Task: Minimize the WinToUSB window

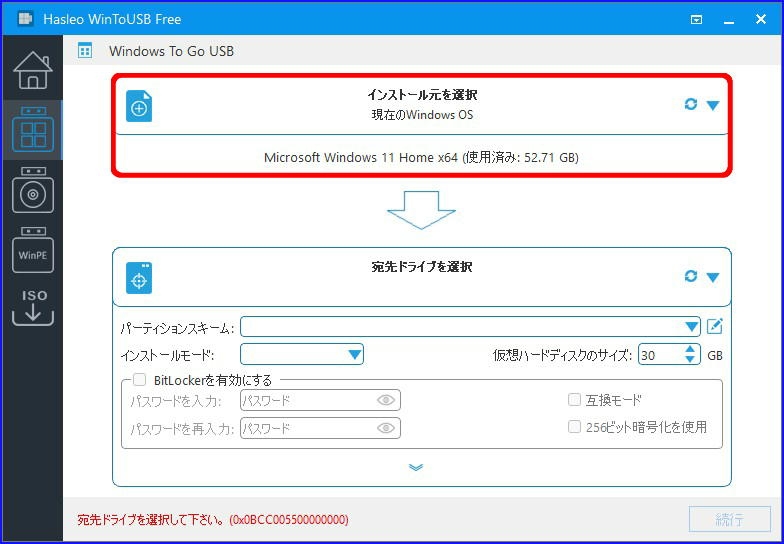Action: point(729,20)
